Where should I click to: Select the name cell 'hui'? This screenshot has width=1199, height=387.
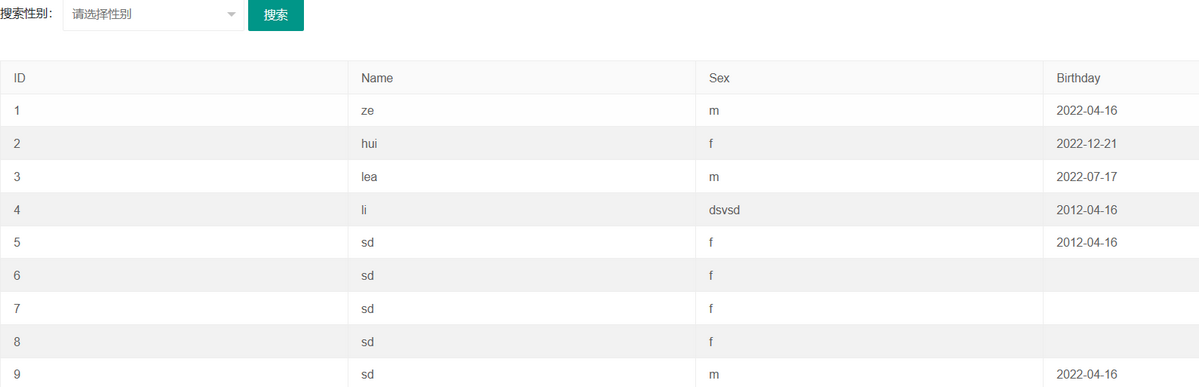[522, 144]
